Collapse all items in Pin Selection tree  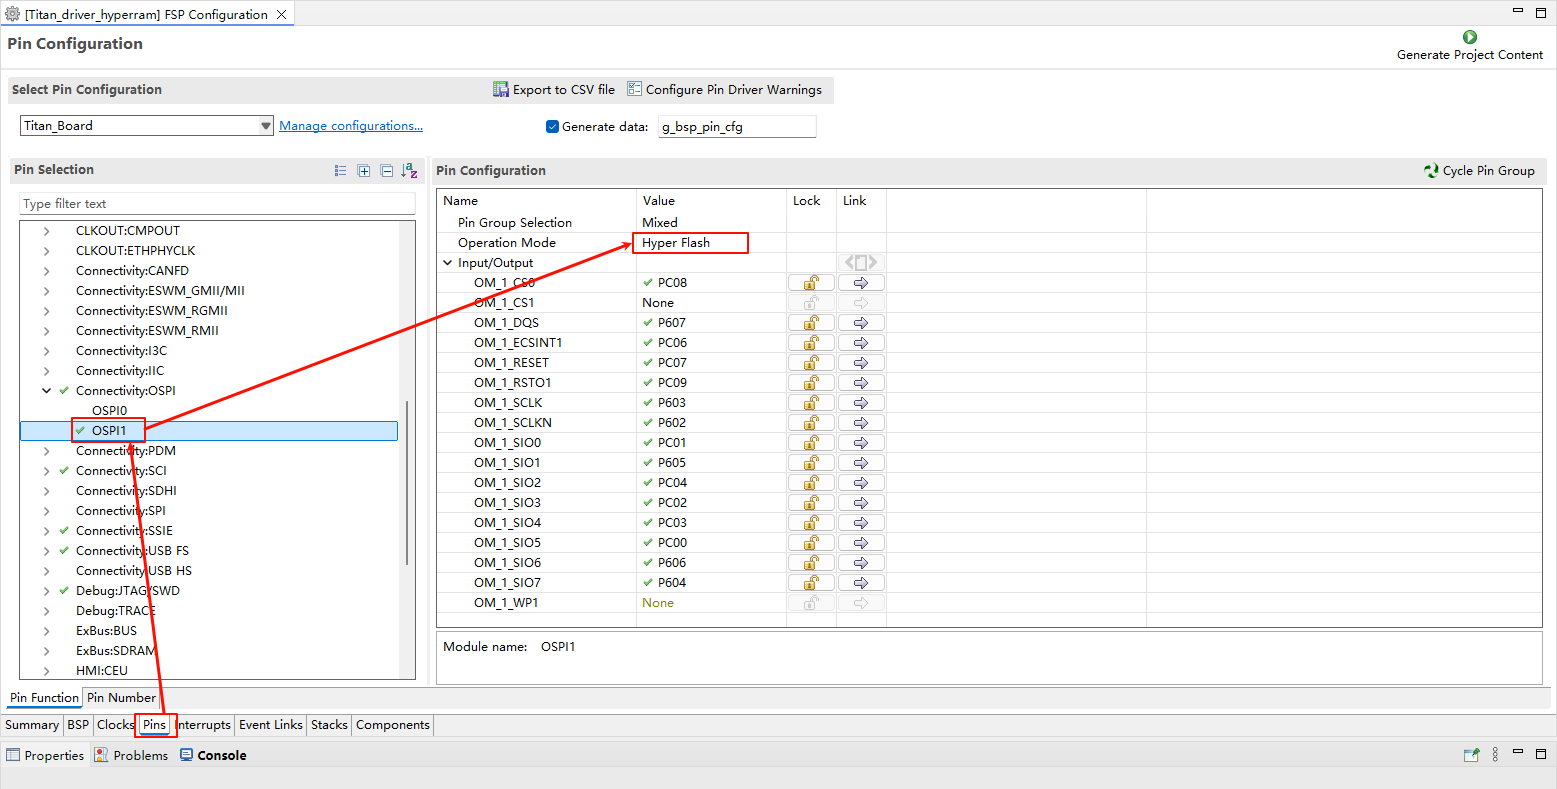click(386, 171)
